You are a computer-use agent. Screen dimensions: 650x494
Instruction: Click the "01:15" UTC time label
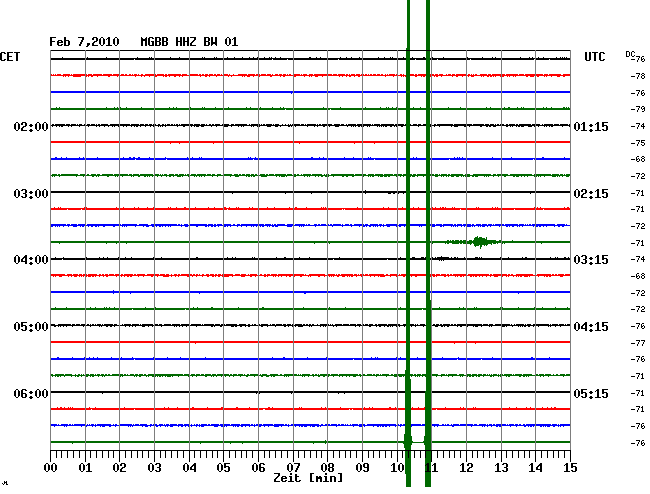click(x=591, y=126)
